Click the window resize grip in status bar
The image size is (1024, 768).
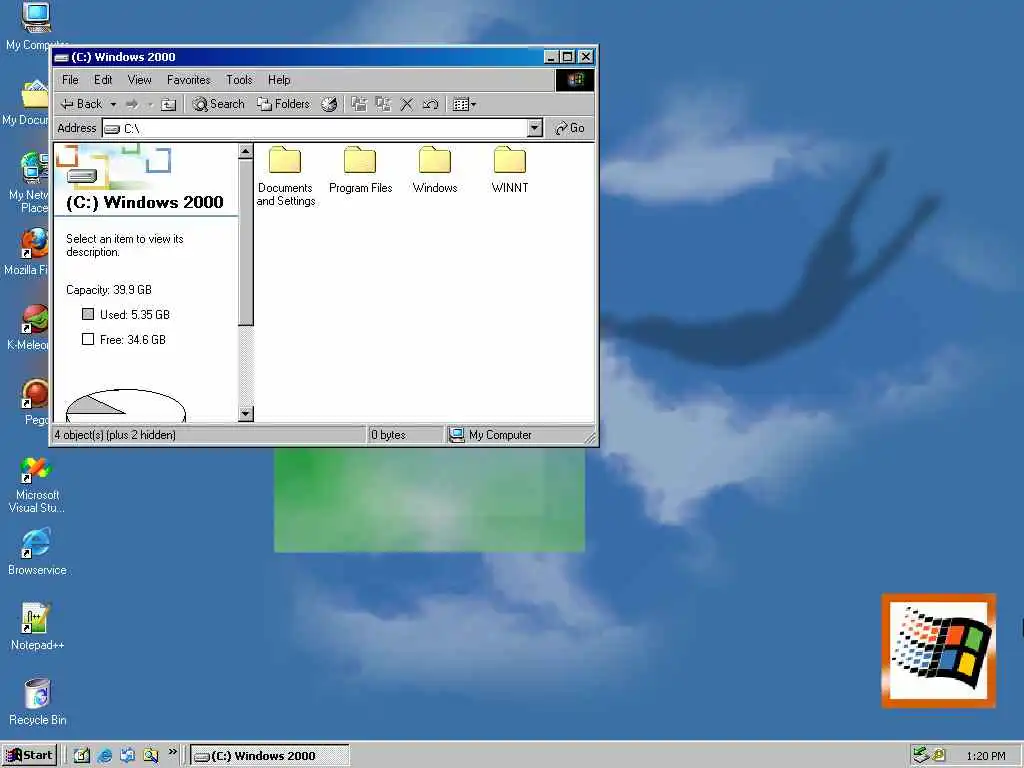click(x=590, y=438)
